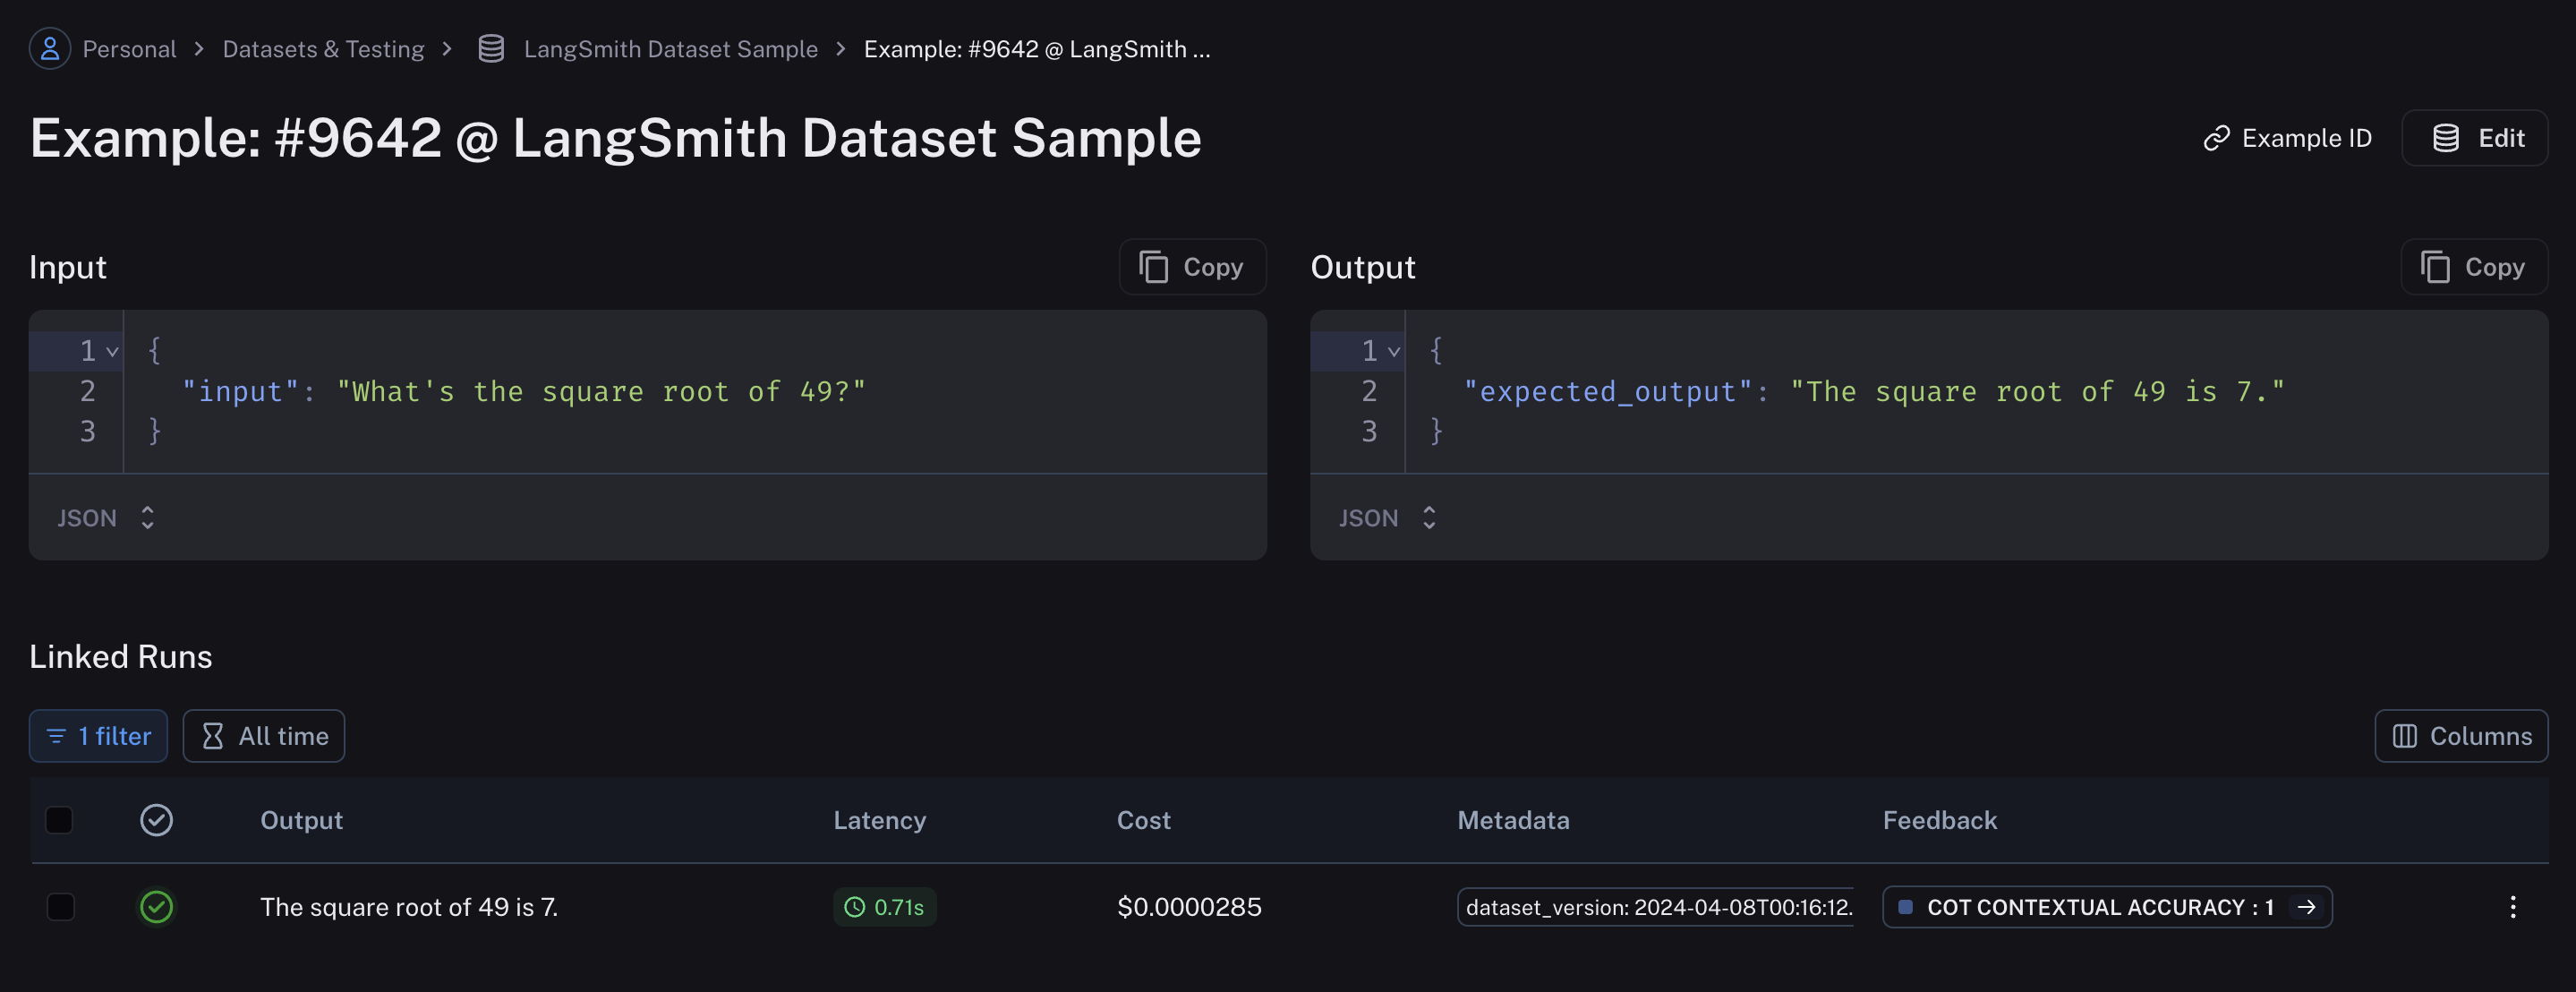
Task: Collapse line 1 fold arrow in Output editor
Action: click(x=1394, y=351)
